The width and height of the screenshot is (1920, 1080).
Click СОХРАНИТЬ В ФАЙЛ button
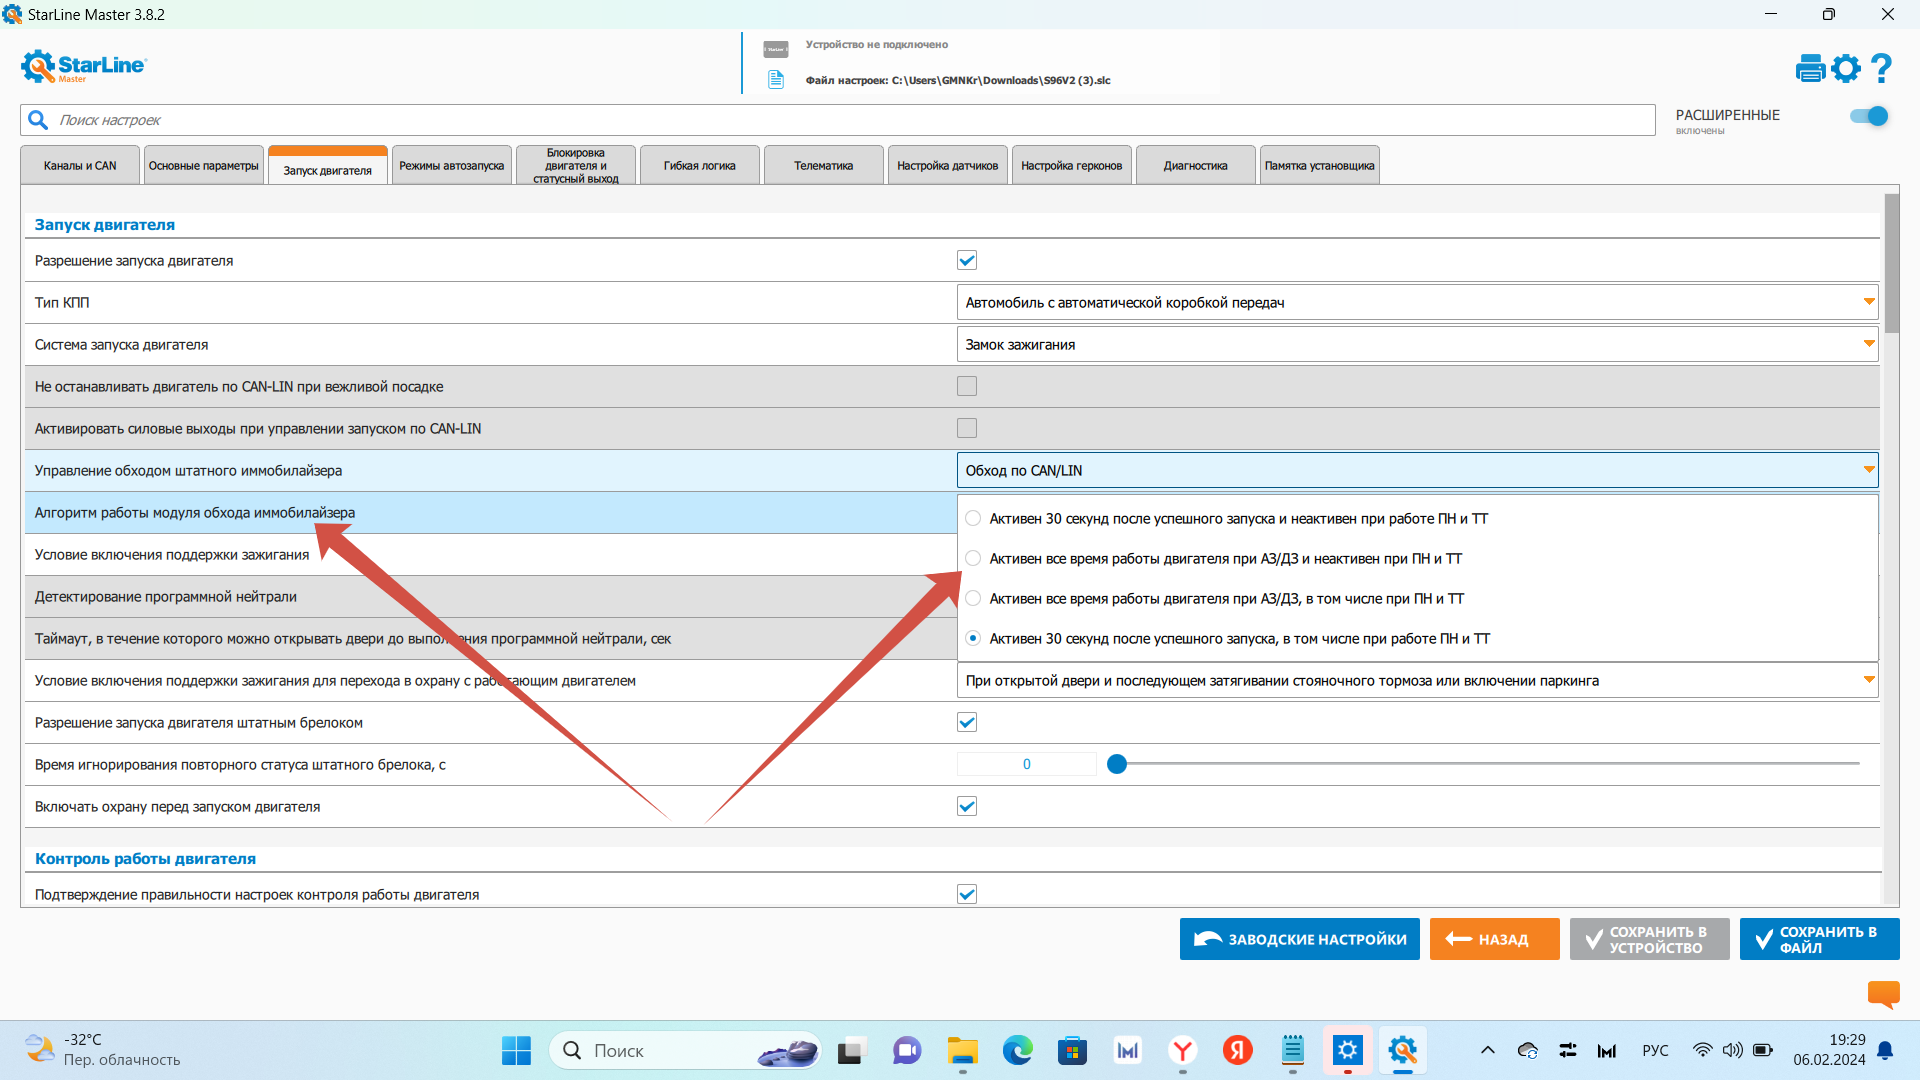click(1820, 939)
